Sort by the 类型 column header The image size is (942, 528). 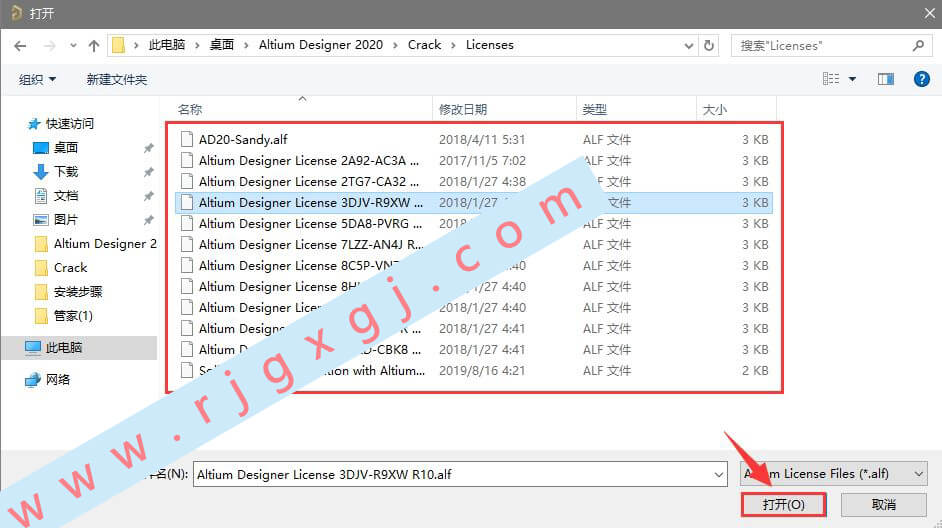595,109
